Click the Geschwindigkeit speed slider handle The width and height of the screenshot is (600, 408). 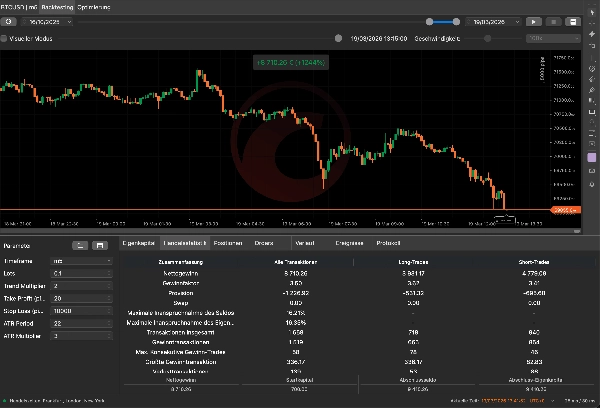point(488,38)
